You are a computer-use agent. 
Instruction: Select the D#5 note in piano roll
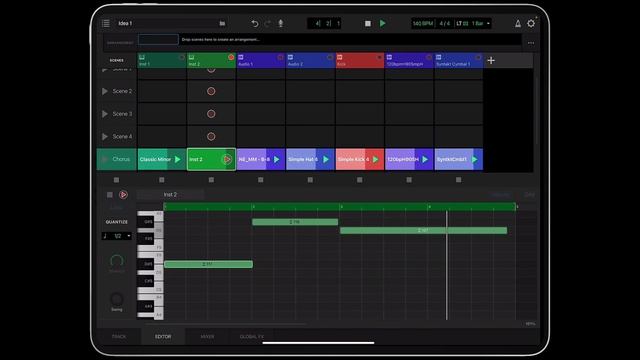[209, 264]
